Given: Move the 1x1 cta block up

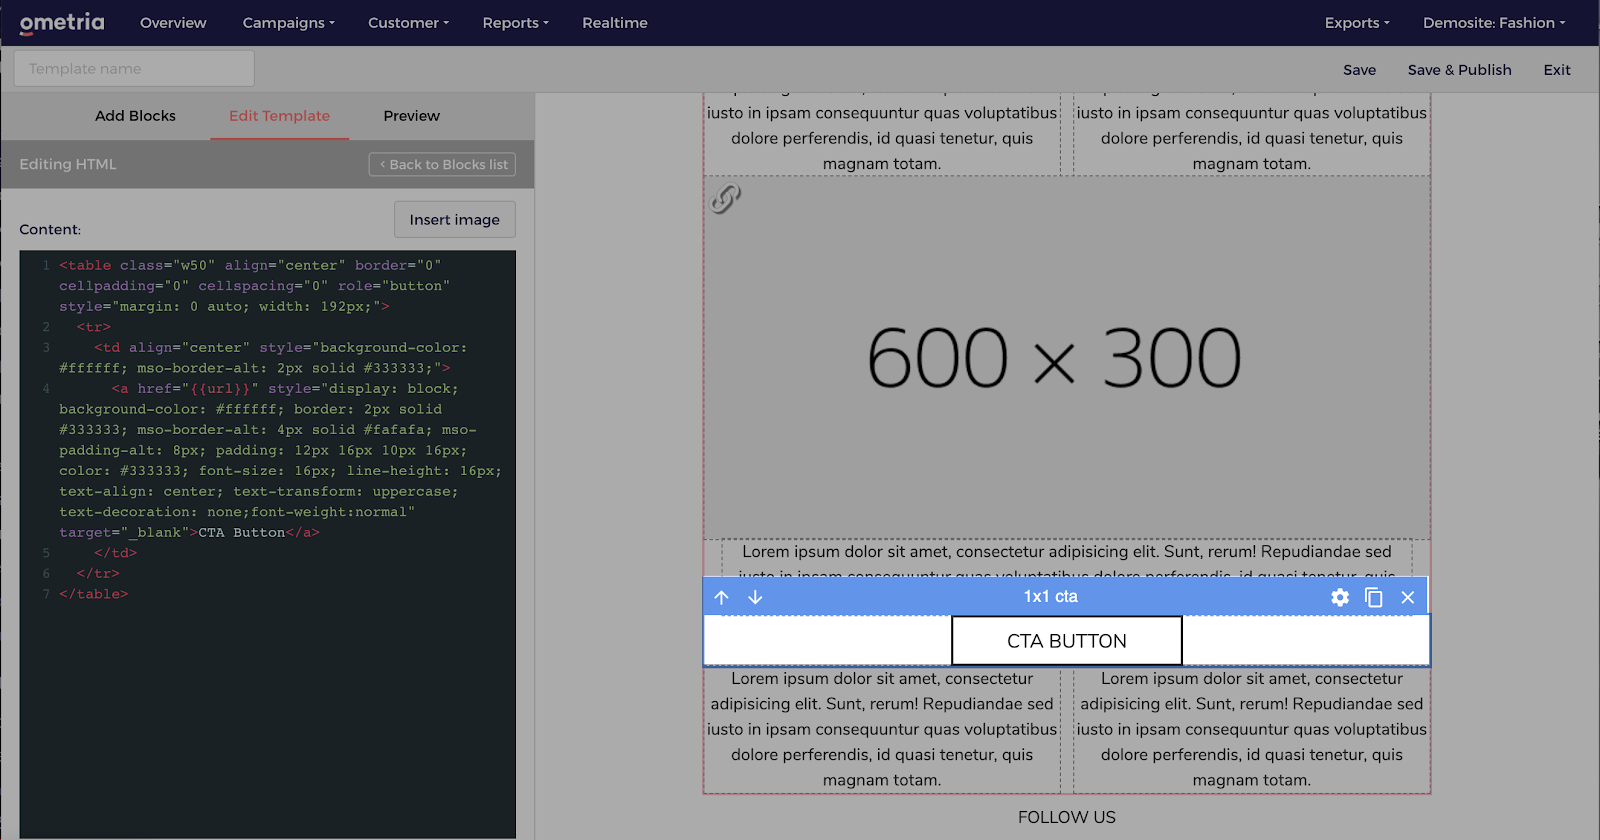Looking at the screenshot, I should click(x=722, y=597).
